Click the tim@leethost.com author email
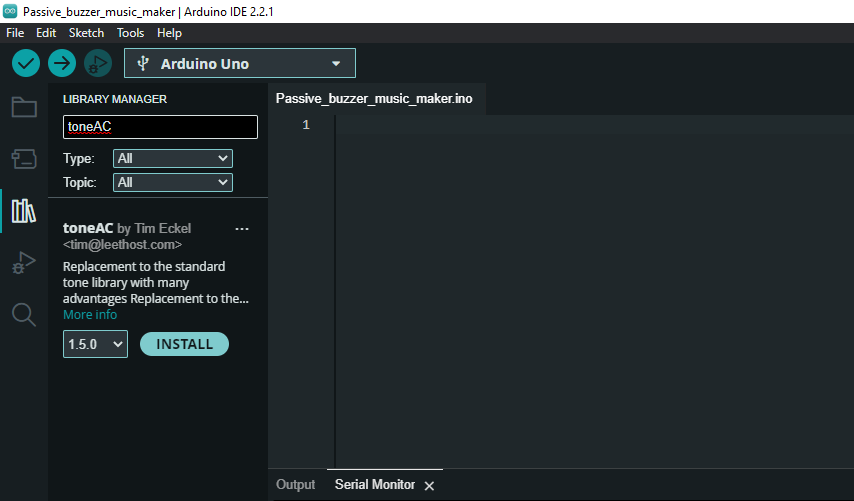Screen dimensions: 854x501 pyautogui.click(x=123, y=245)
